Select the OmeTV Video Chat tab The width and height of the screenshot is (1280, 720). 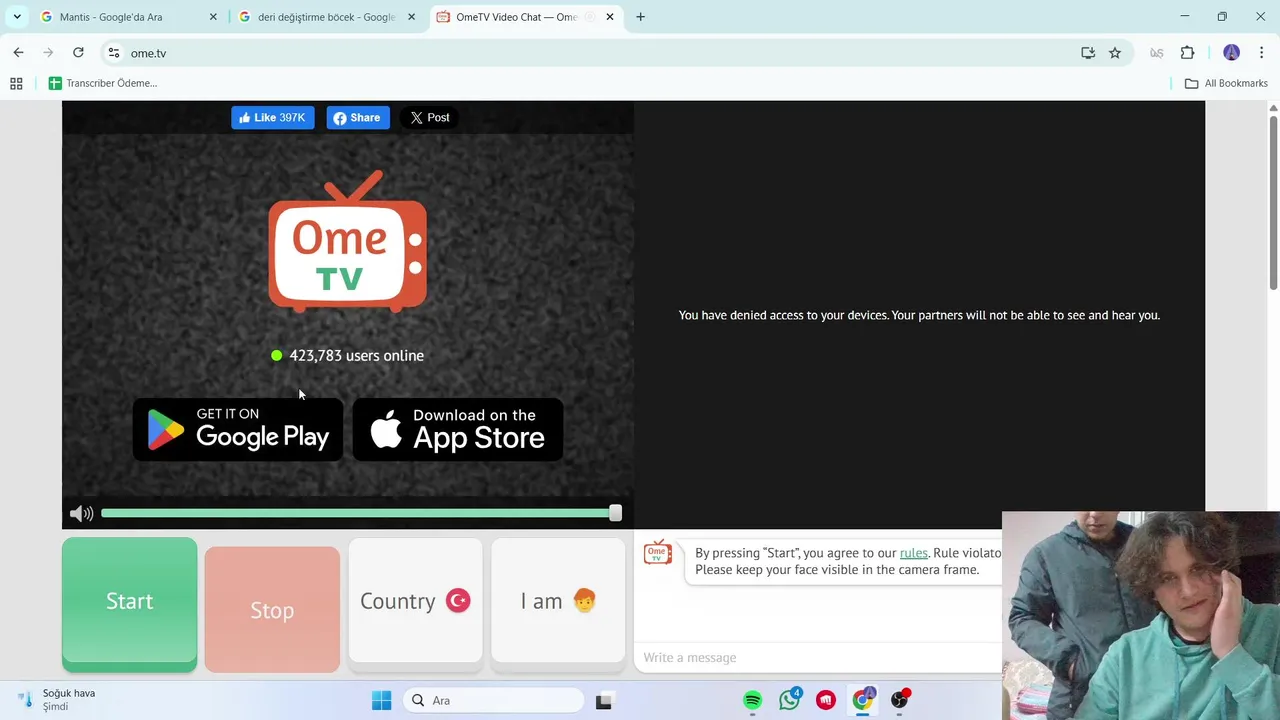[525, 17]
